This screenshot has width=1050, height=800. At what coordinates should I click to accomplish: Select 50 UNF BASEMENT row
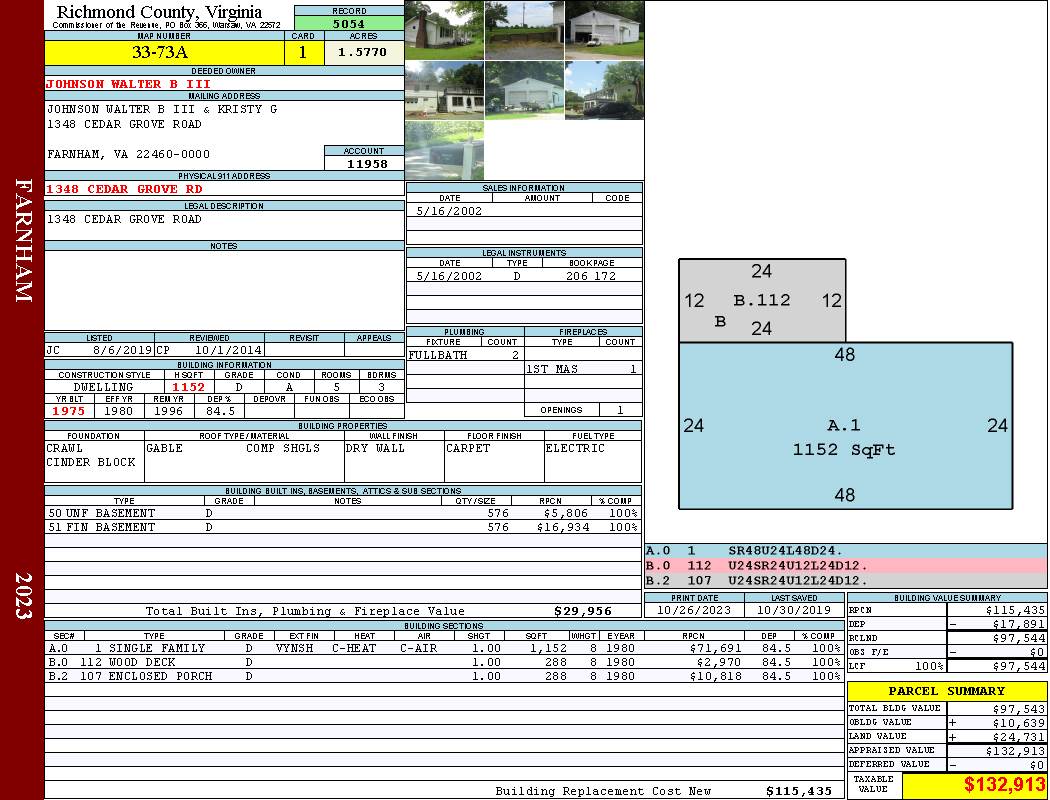coord(343,513)
